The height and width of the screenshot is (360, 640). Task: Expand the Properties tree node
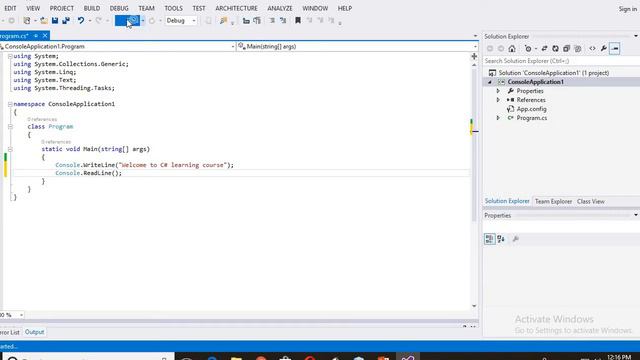[498, 91]
